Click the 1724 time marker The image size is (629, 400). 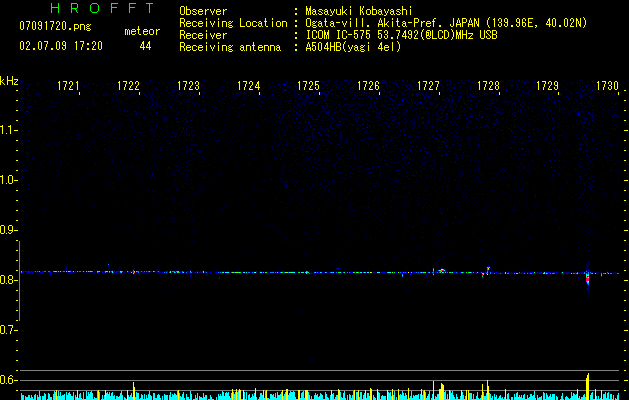[248, 86]
